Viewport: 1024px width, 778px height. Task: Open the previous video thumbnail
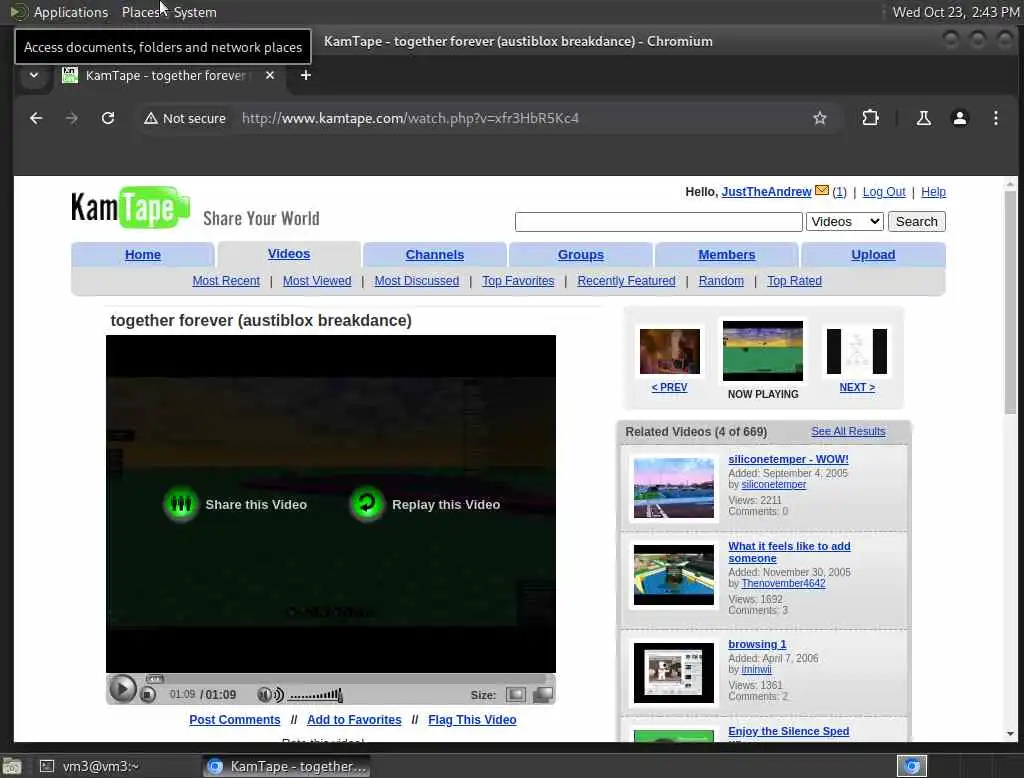(669, 351)
